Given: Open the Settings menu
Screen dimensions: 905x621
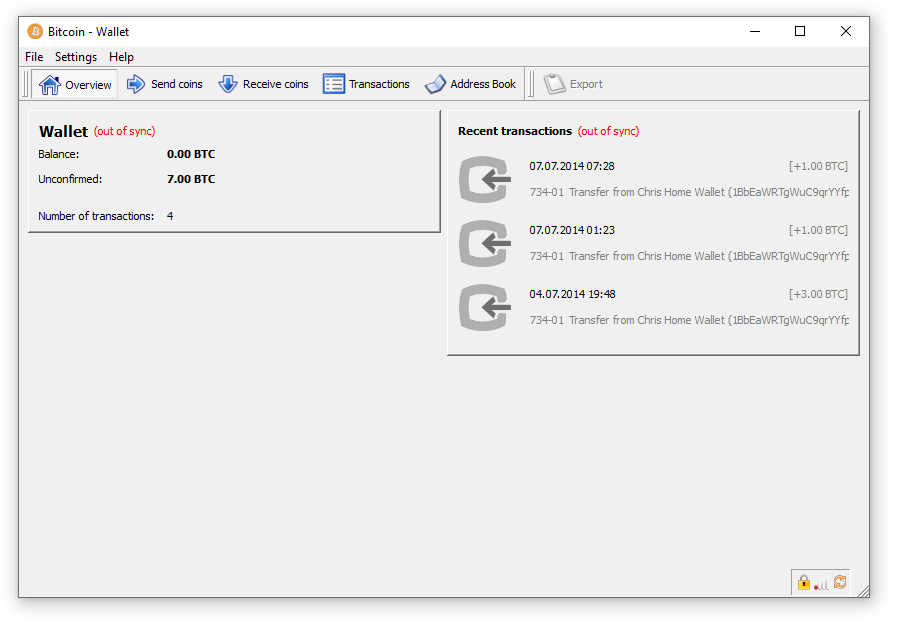Looking at the screenshot, I should (x=76, y=57).
